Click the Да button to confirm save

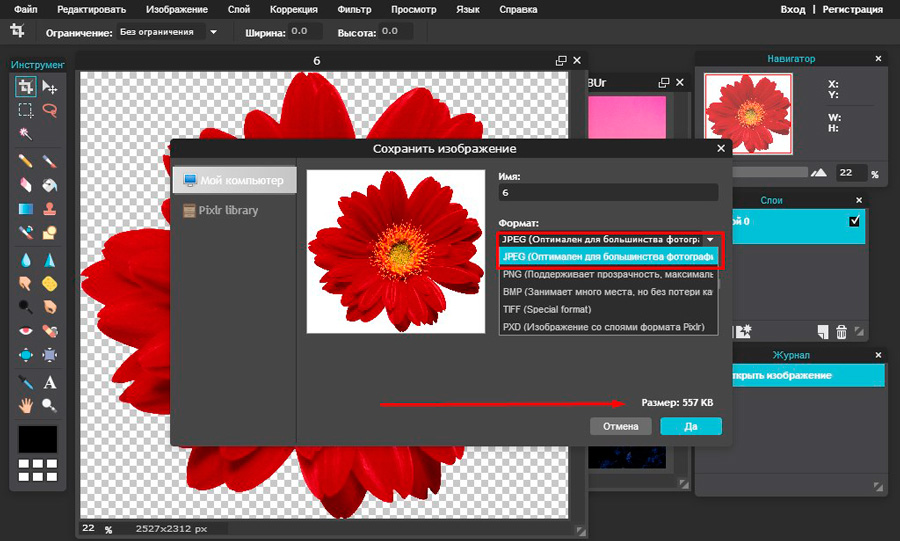[690, 426]
